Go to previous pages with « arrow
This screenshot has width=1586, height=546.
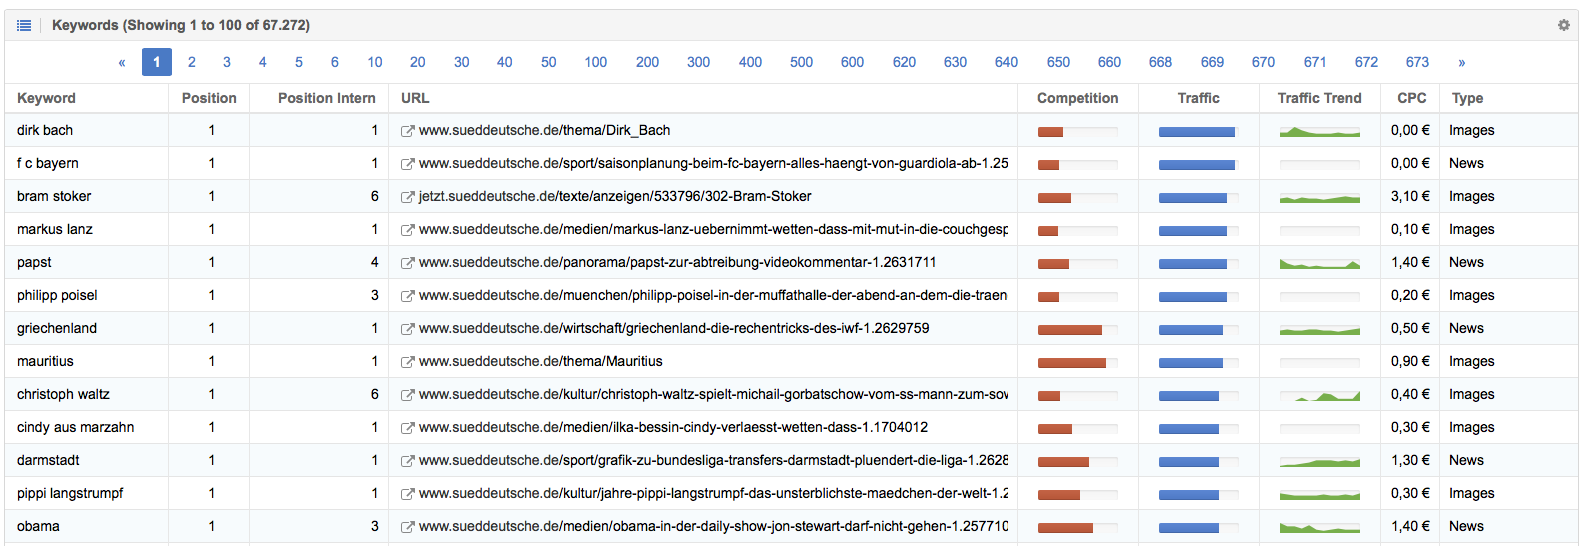click(x=122, y=62)
